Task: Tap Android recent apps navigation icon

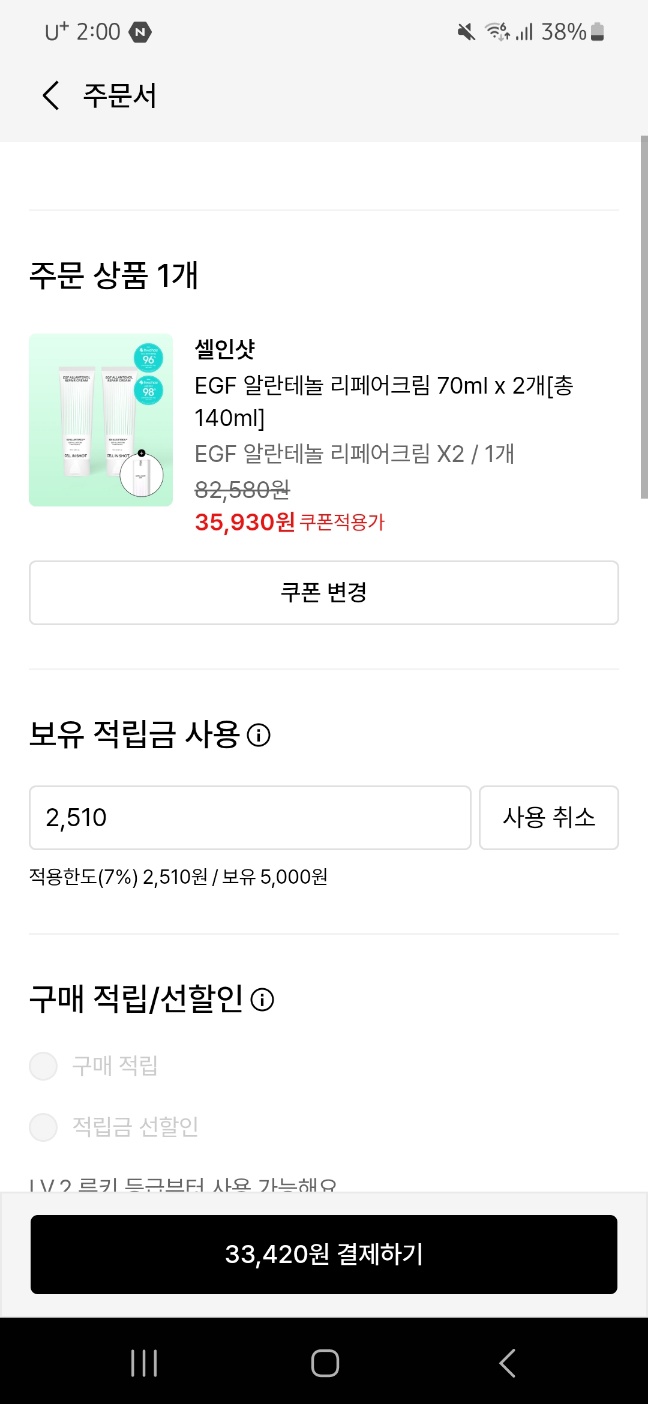Action: tap(144, 1363)
